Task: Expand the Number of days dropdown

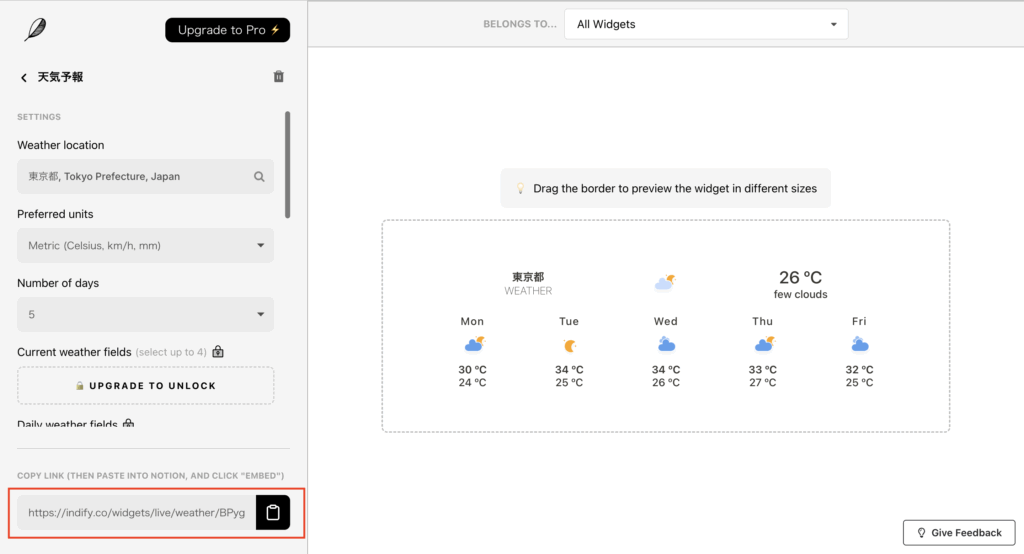Action: [x=145, y=314]
